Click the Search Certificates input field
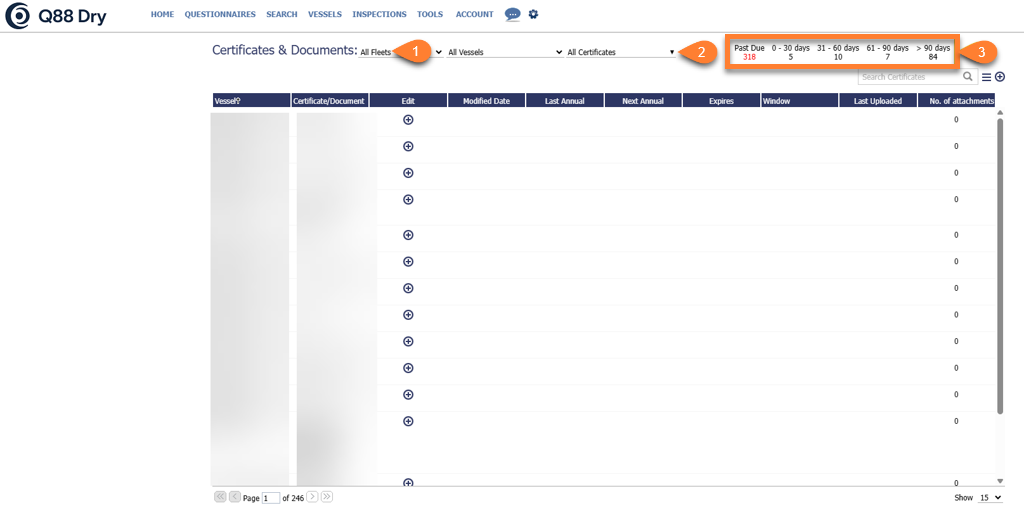Viewport: 1024px width, 515px height. coord(909,77)
